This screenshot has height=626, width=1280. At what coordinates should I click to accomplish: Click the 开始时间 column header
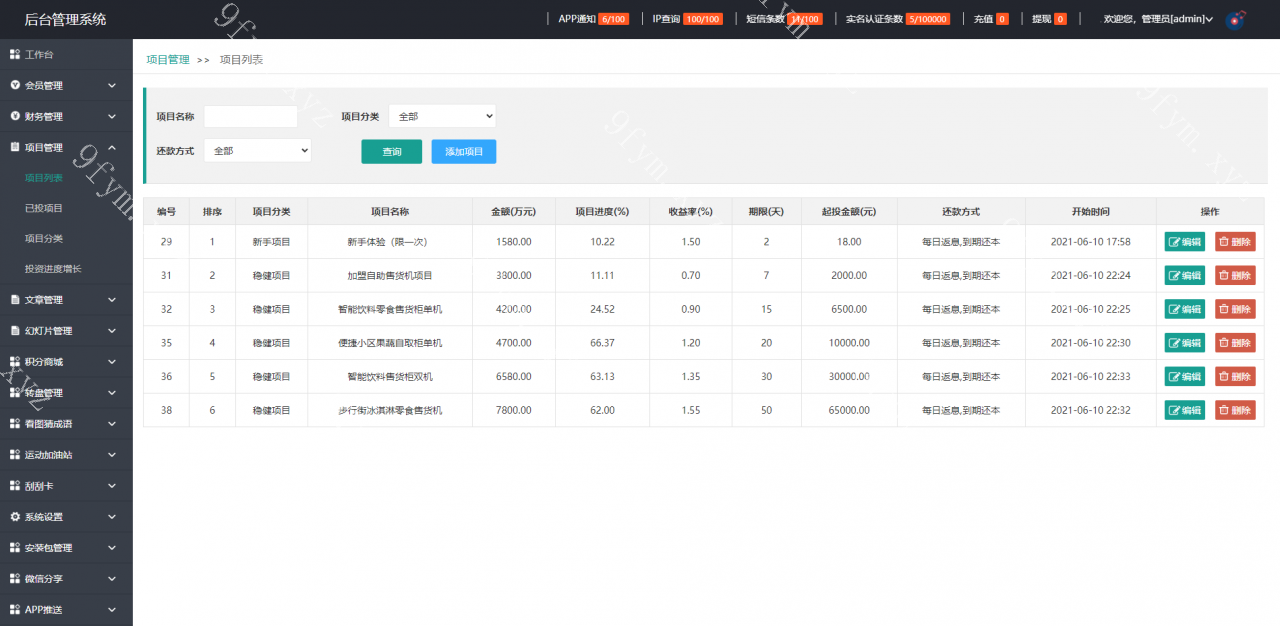[x=1091, y=212]
